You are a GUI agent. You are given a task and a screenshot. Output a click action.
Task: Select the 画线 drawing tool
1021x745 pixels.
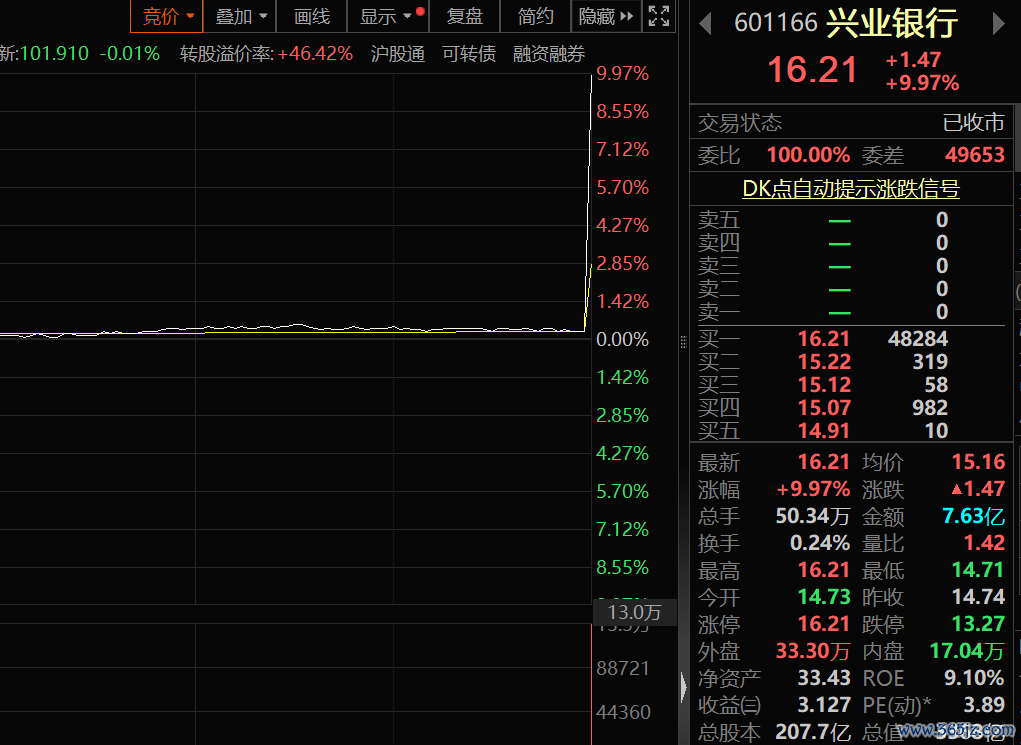[x=312, y=16]
